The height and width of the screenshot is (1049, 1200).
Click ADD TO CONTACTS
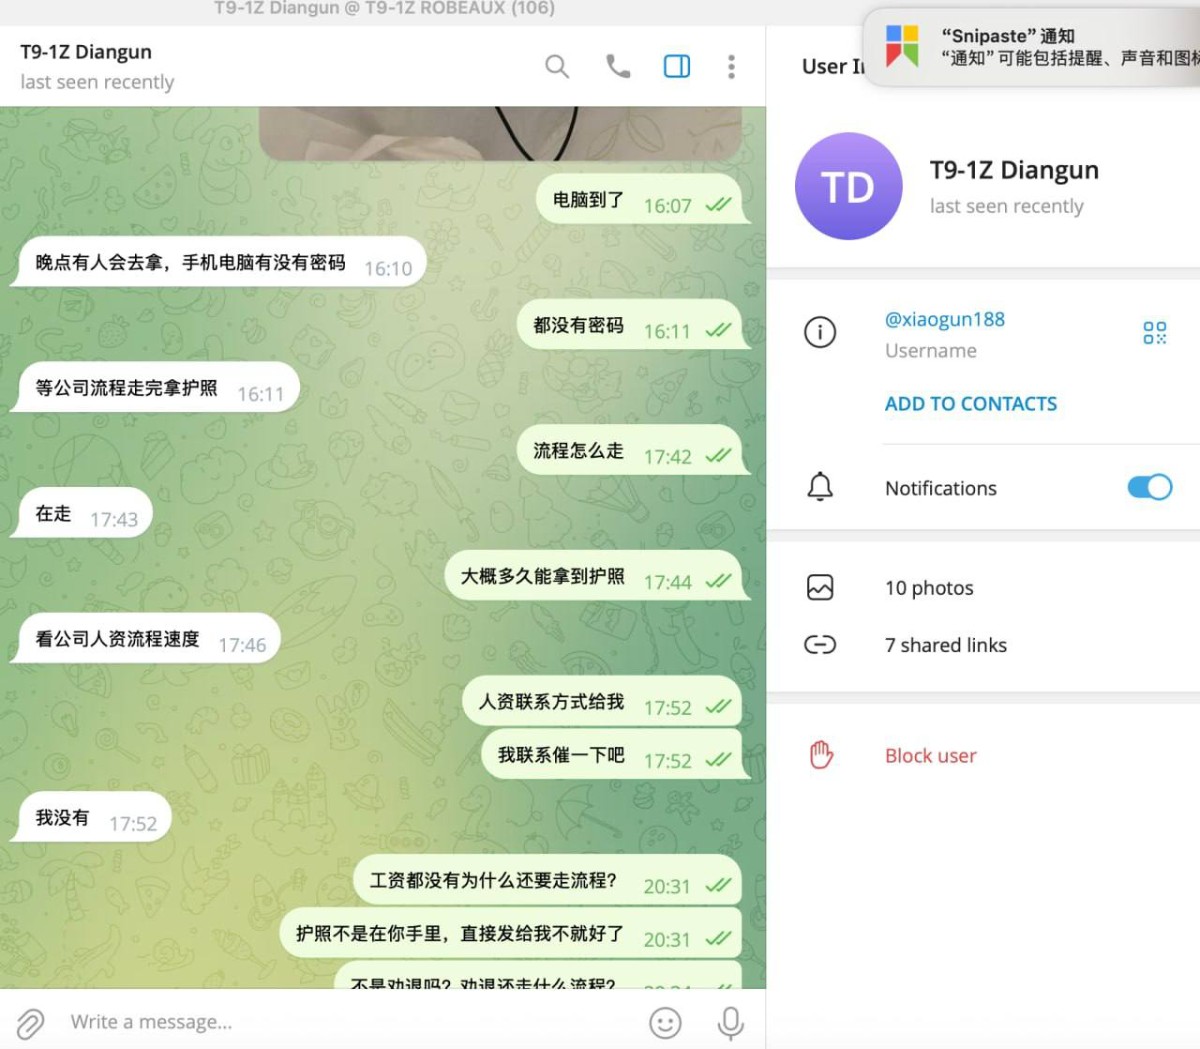[x=971, y=404]
